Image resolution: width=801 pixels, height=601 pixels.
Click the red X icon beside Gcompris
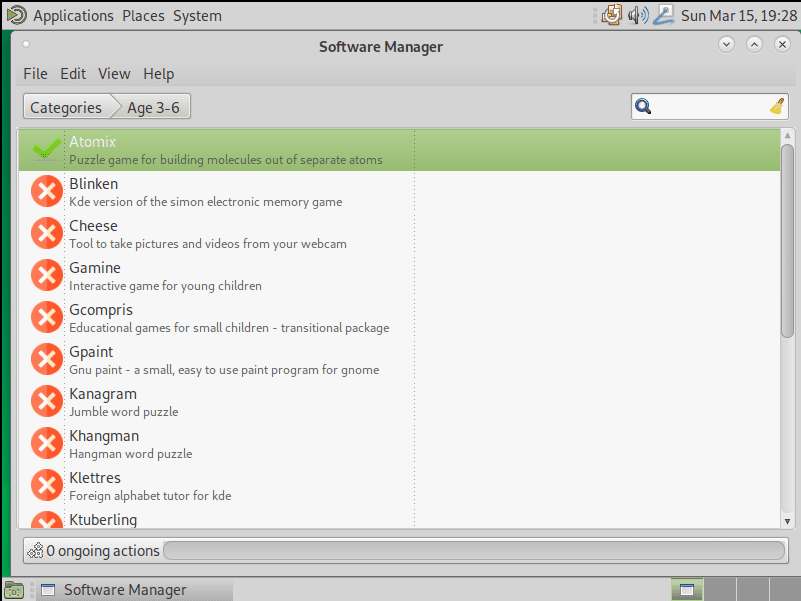[x=47, y=317]
